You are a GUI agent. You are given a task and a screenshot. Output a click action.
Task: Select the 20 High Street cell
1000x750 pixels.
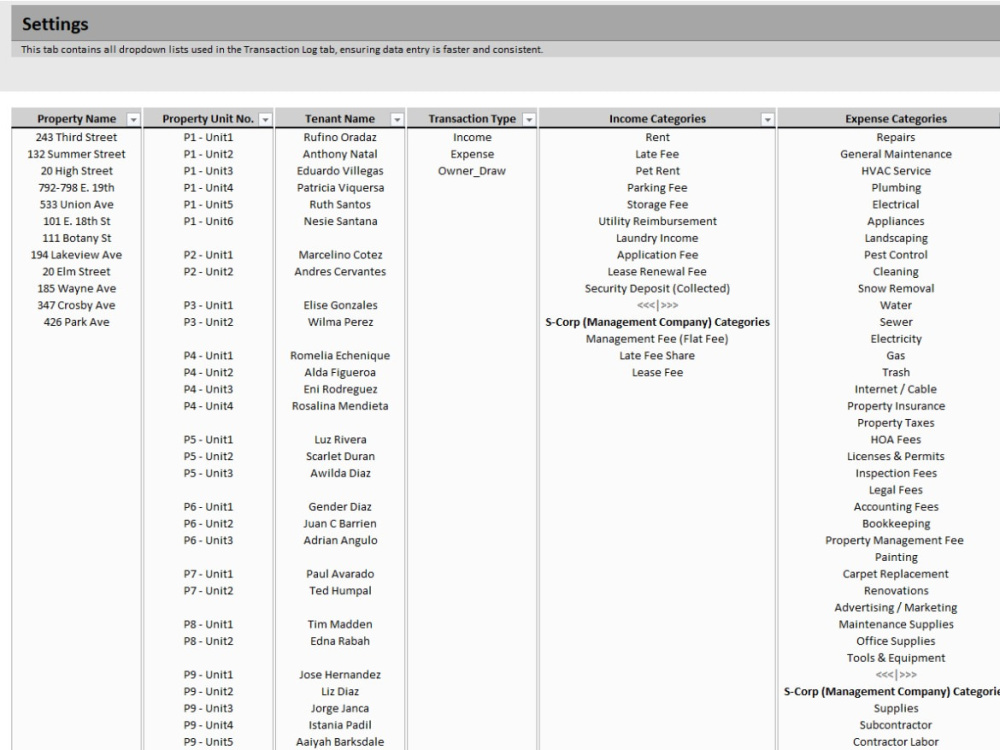(77, 171)
